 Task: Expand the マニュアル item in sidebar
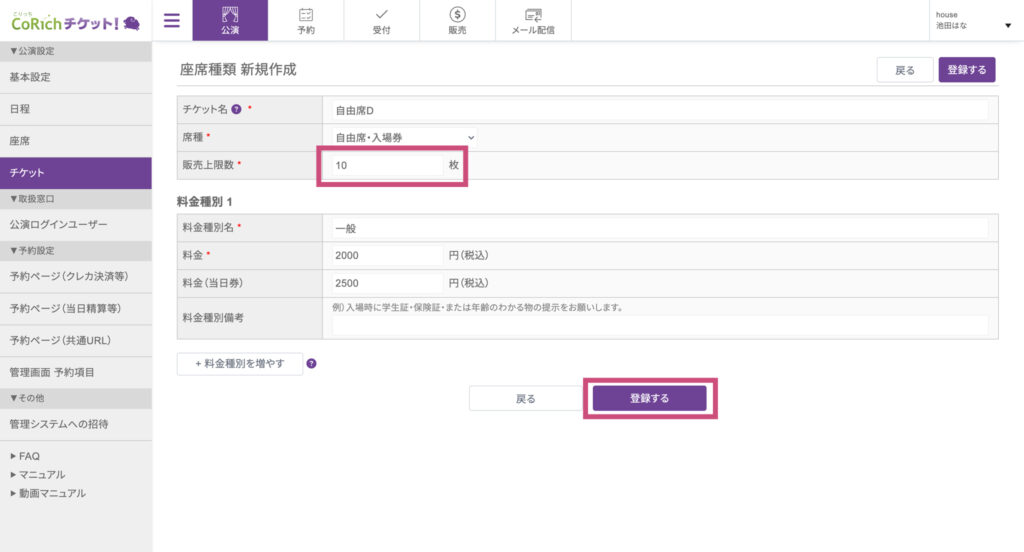tap(38, 474)
